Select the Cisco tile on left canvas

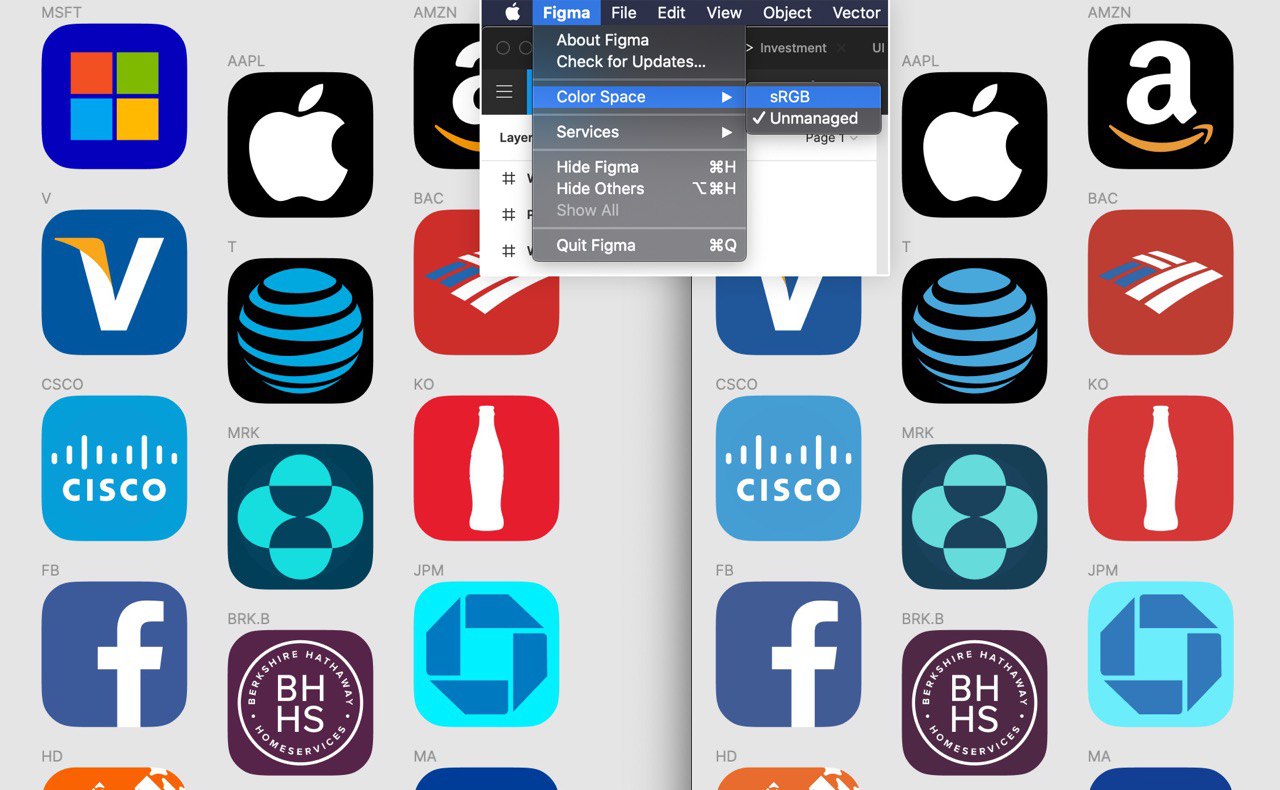pyautogui.click(x=114, y=468)
